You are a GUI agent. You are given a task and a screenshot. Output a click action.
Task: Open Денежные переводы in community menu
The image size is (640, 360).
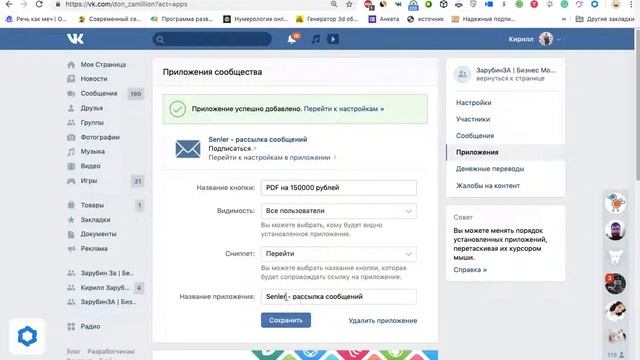(490, 169)
